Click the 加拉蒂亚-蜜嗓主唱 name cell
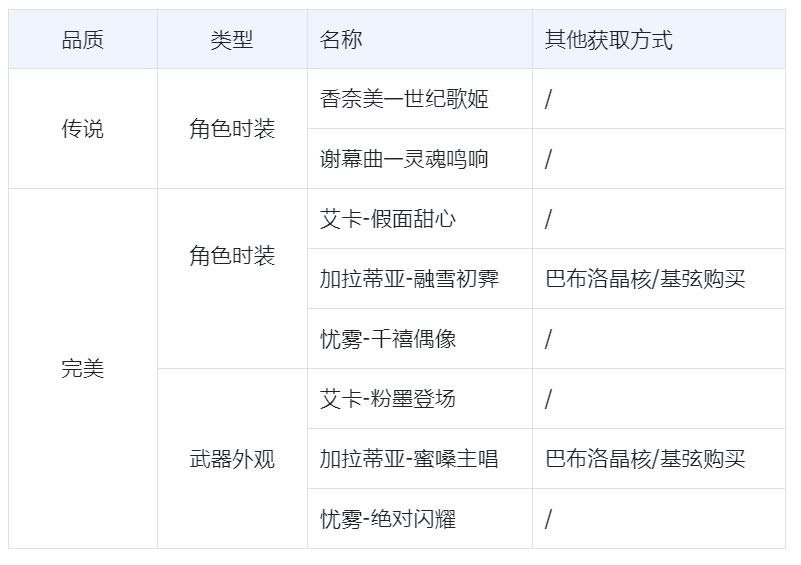This screenshot has width=801, height=565. 409,459
